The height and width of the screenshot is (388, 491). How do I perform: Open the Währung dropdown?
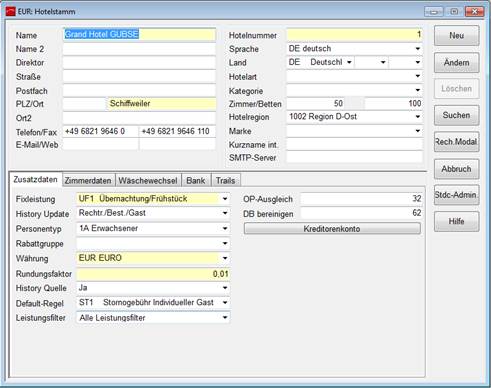225,258
